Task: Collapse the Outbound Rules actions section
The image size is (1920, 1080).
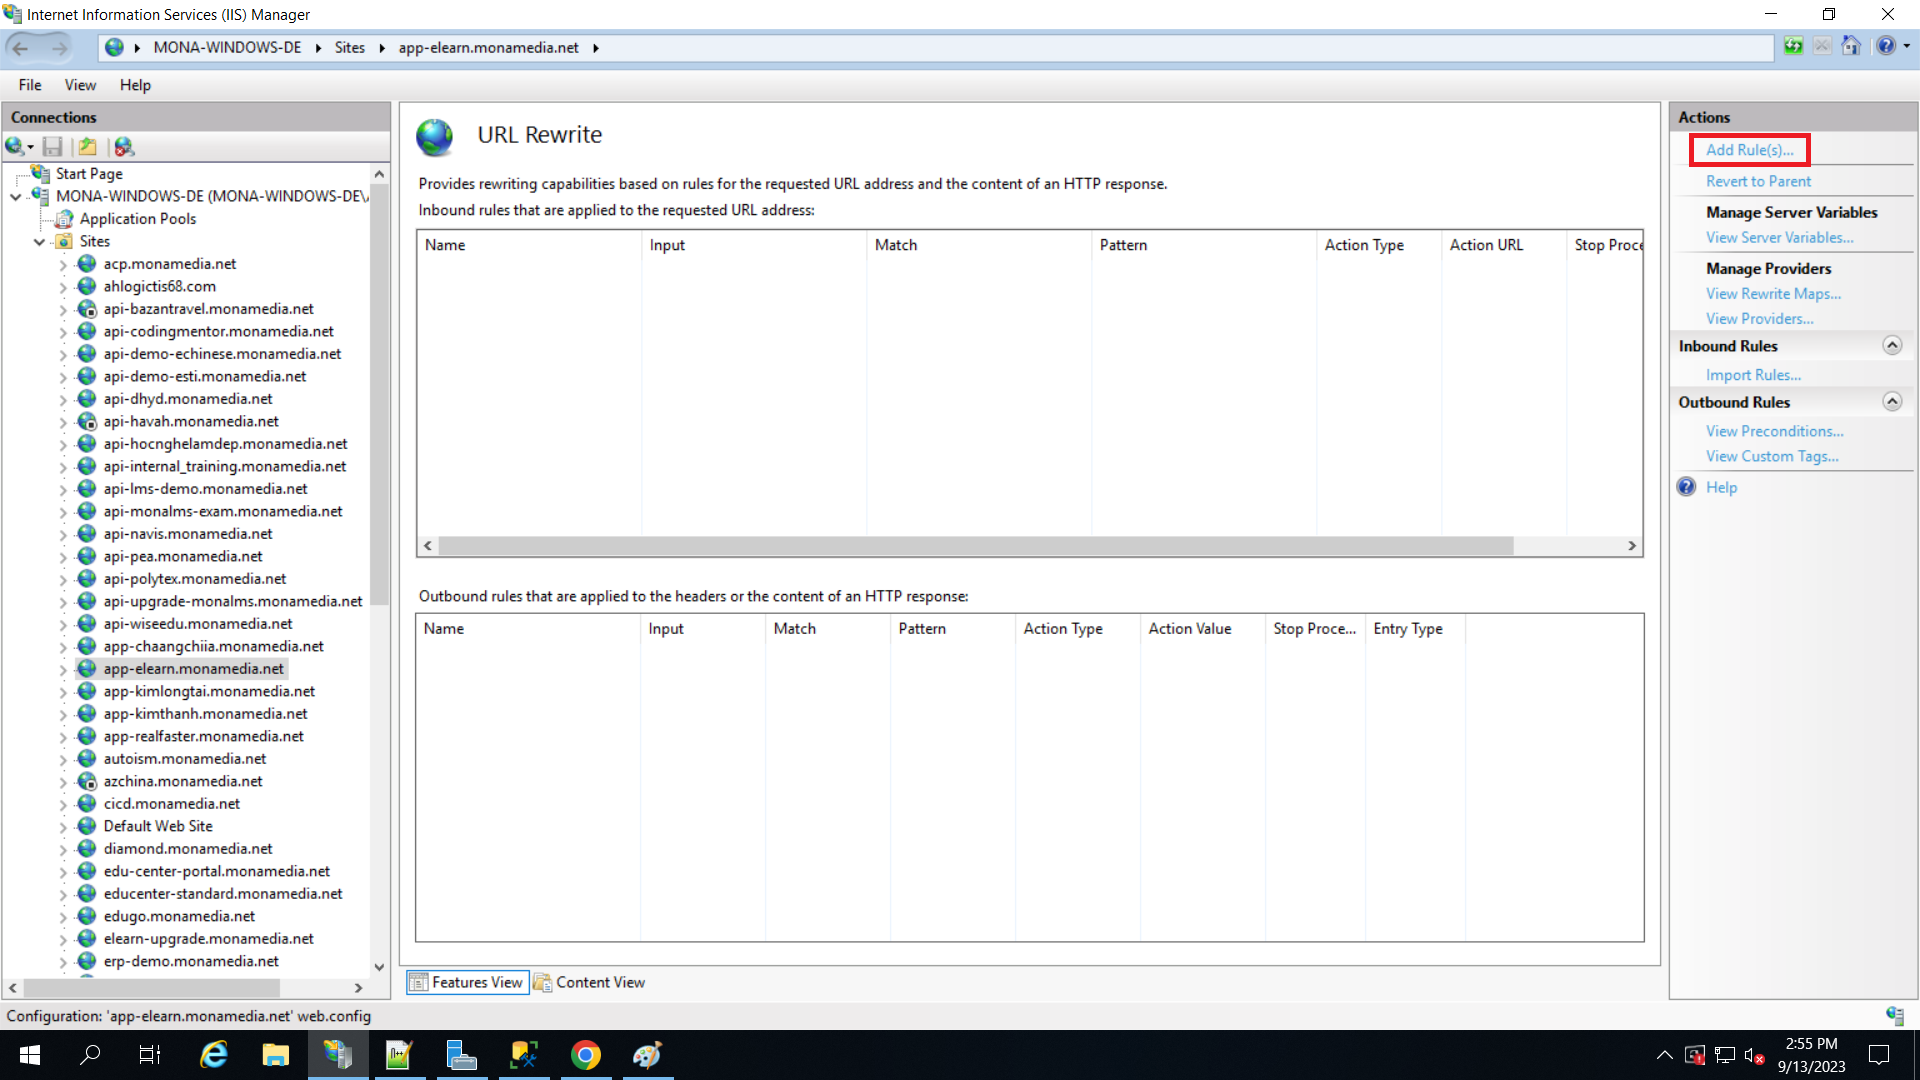Action: pyautogui.click(x=1892, y=401)
